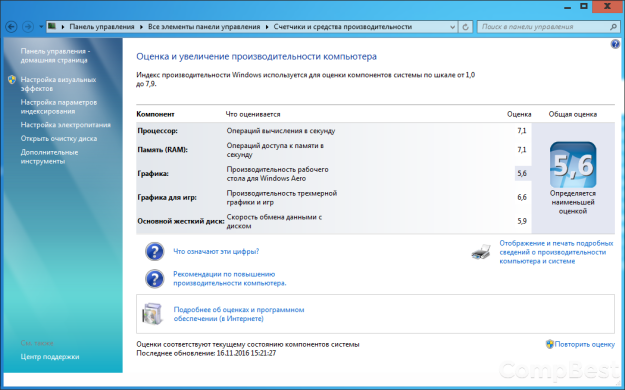The width and height of the screenshot is (625, 390).
Task: Open help via the blue question icon top right
Action: pos(615,44)
